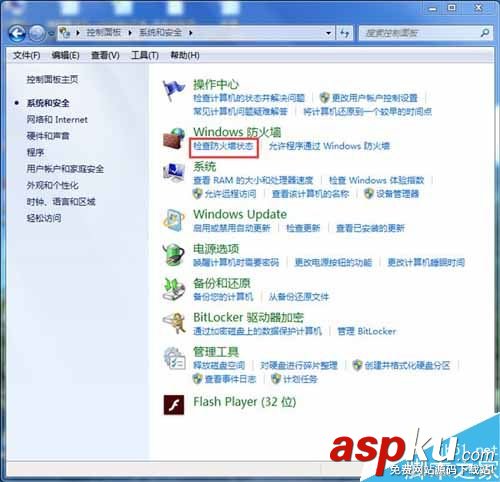Expand arrow after 控制面板 in breadcrumb
Viewport: 500px width, 482px height.
[130, 33]
